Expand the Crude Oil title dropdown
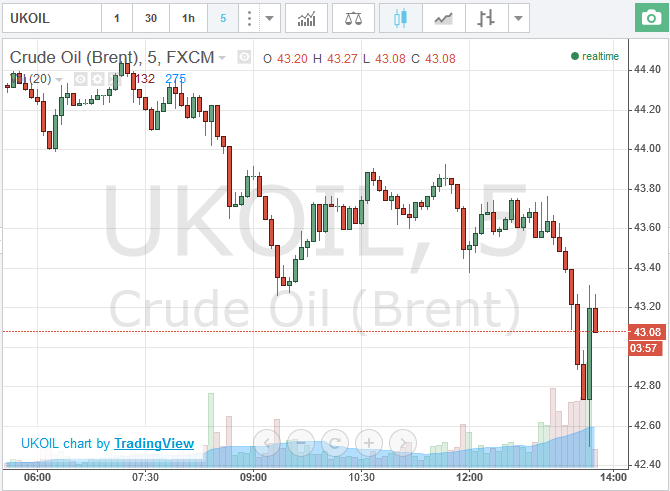 [x=222, y=57]
